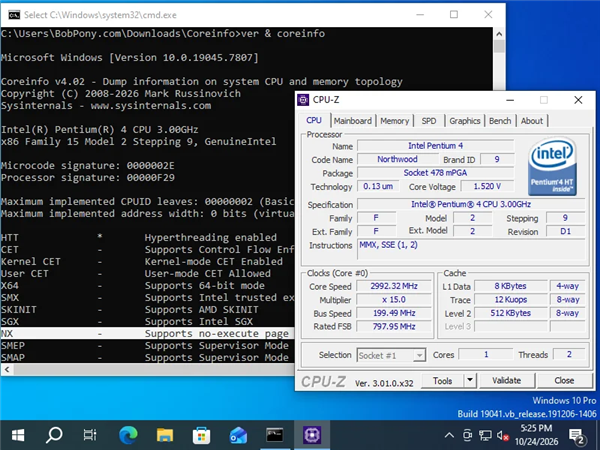This screenshot has height=450, width=600.
Task: Click the X64 Supports 64-bit mode line
Action: pos(133,285)
